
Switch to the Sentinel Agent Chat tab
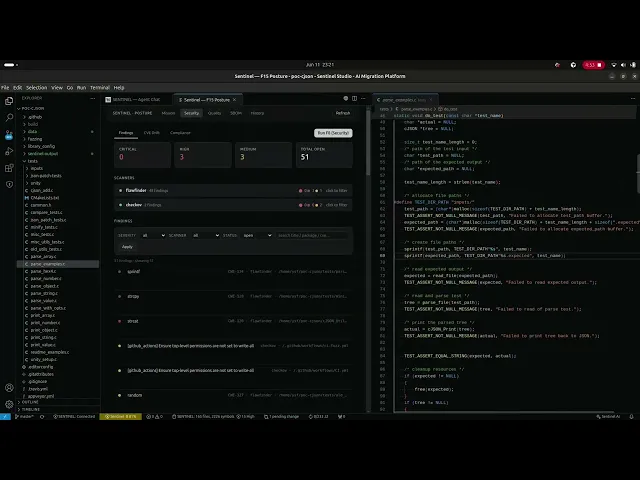[137, 100]
